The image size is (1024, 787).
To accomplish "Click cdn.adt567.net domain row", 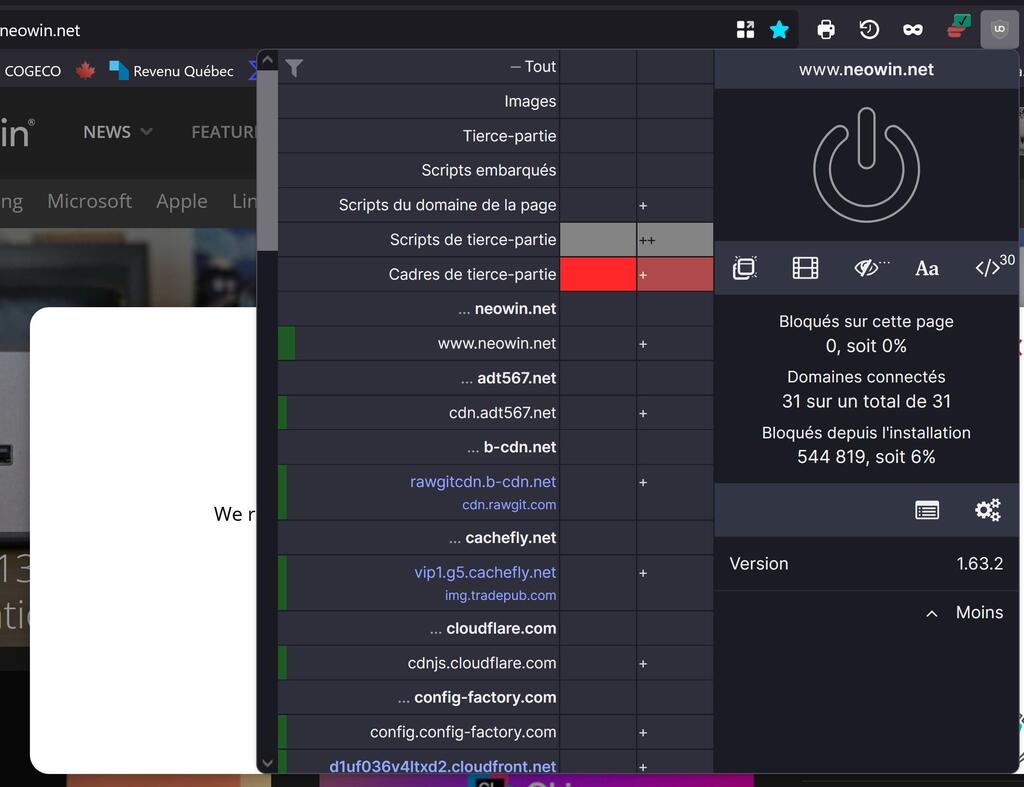I will click(x=419, y=413).
